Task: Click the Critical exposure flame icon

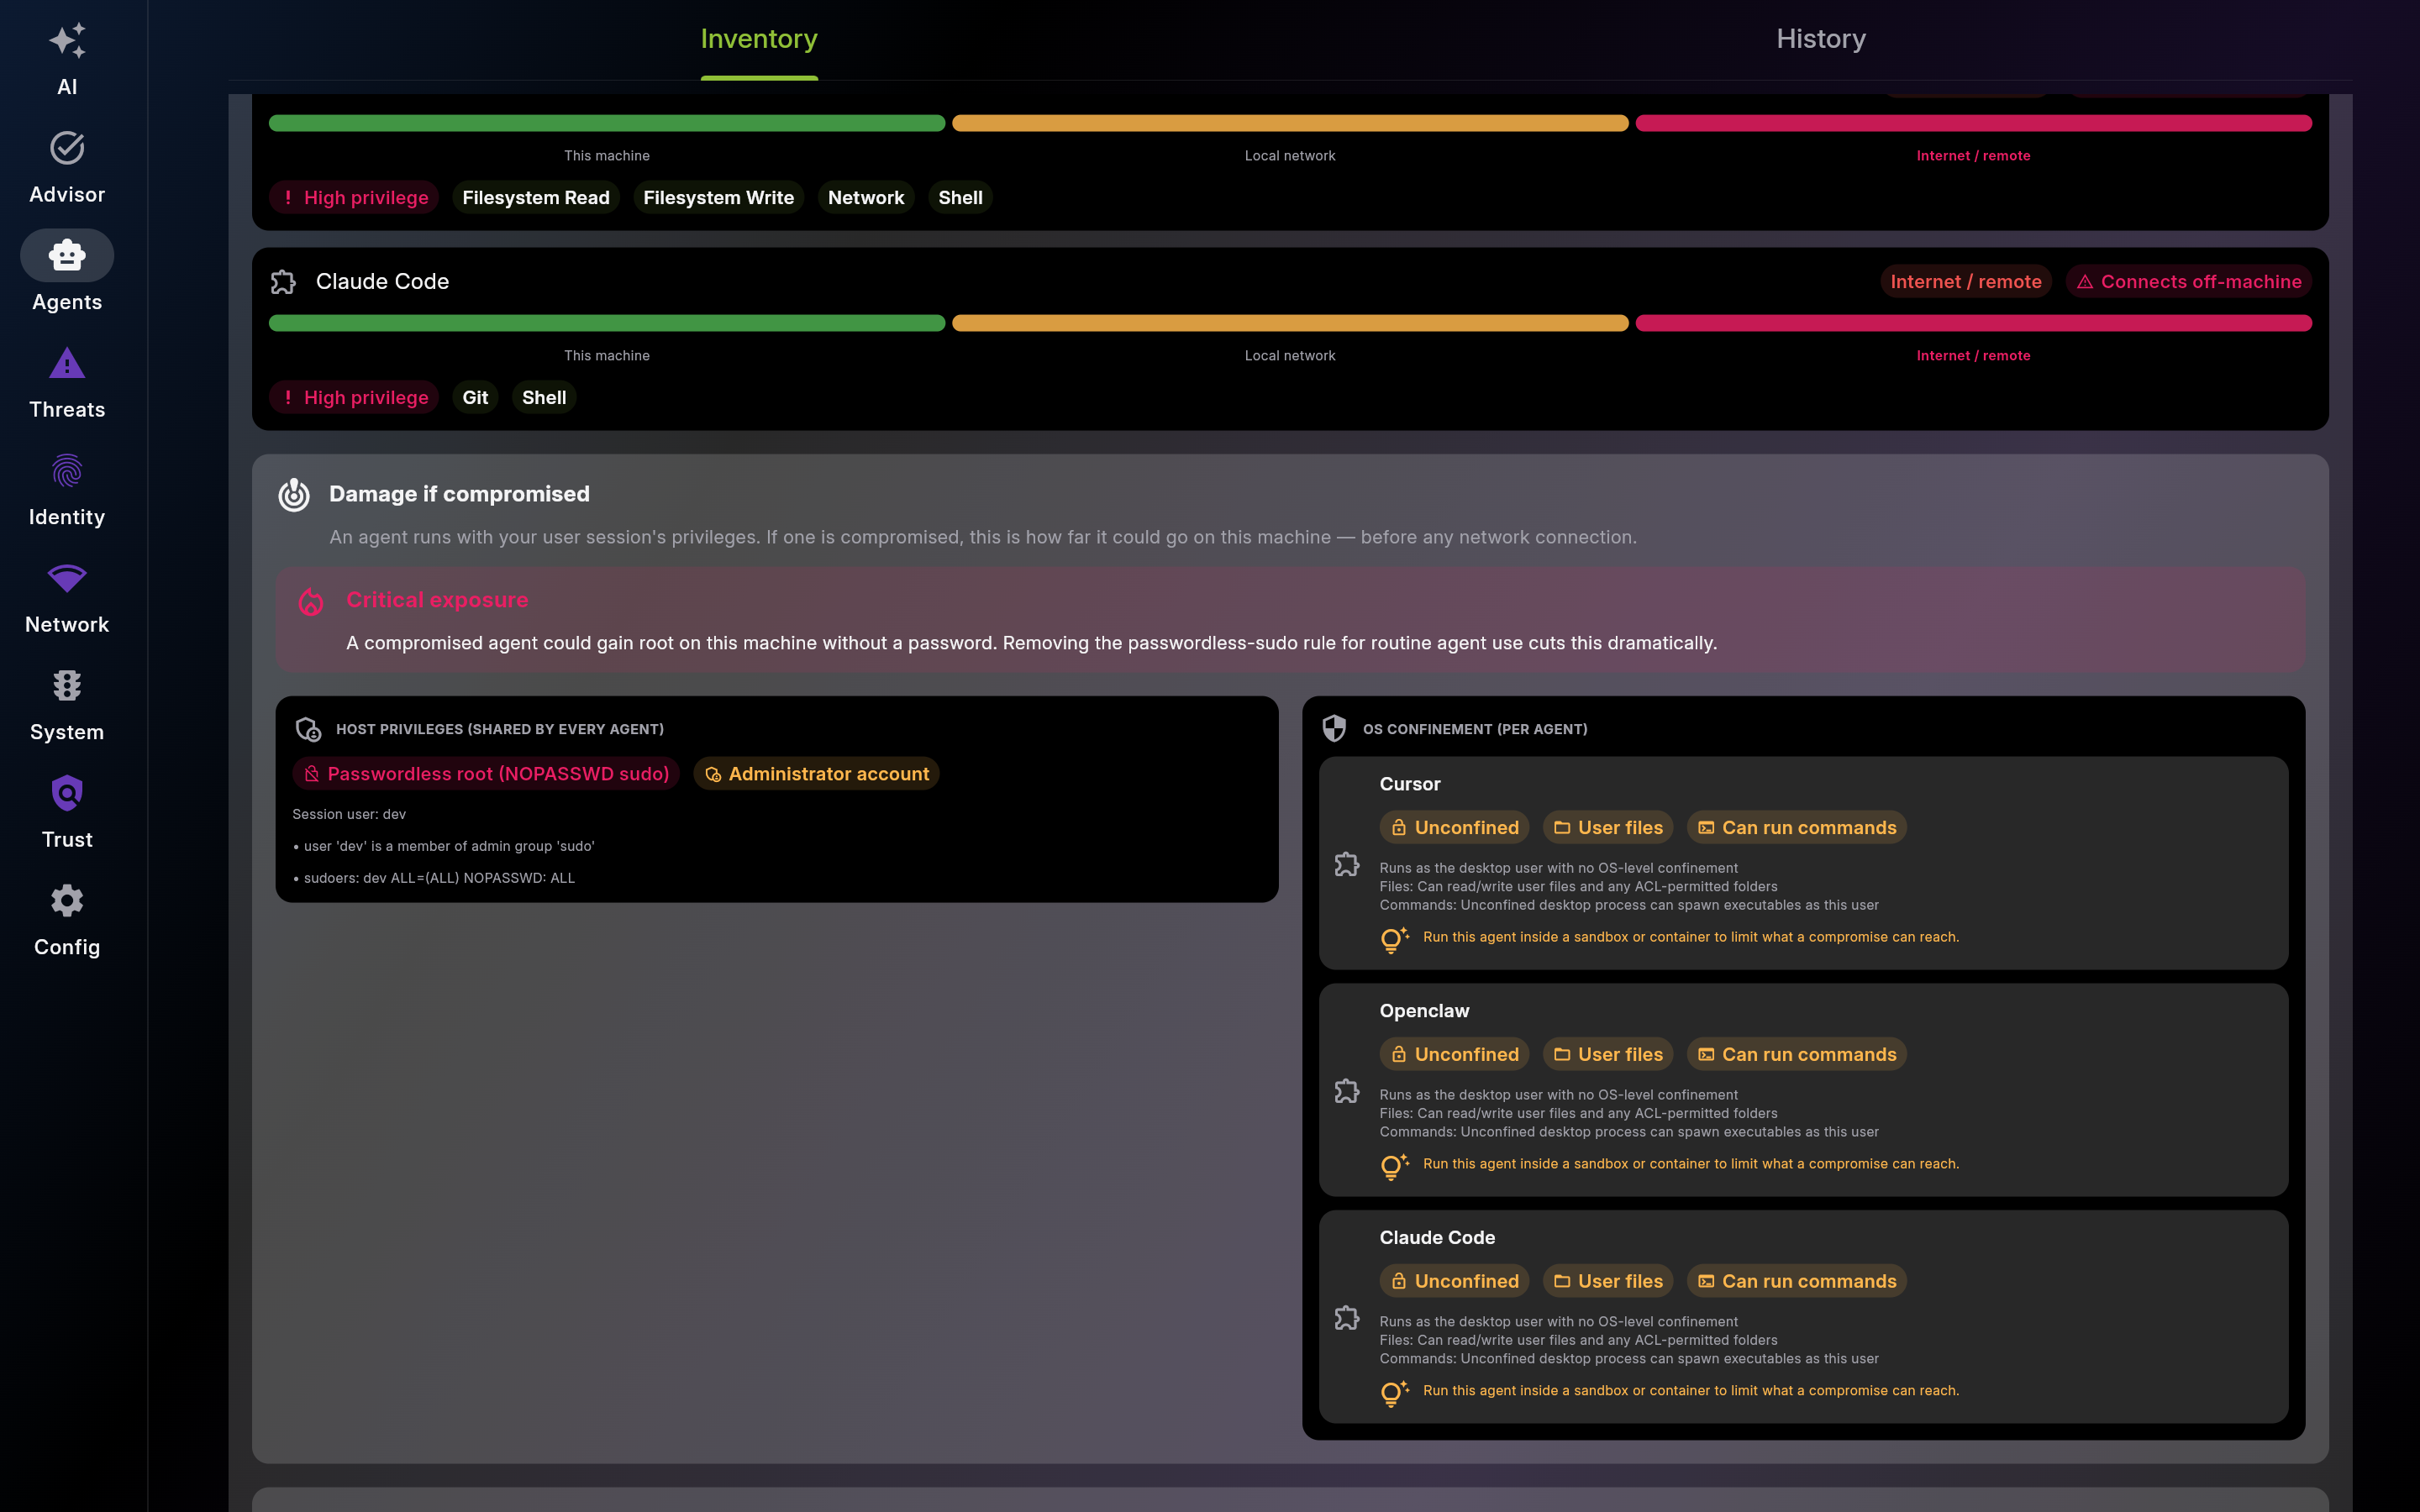Action: point(311,601)
